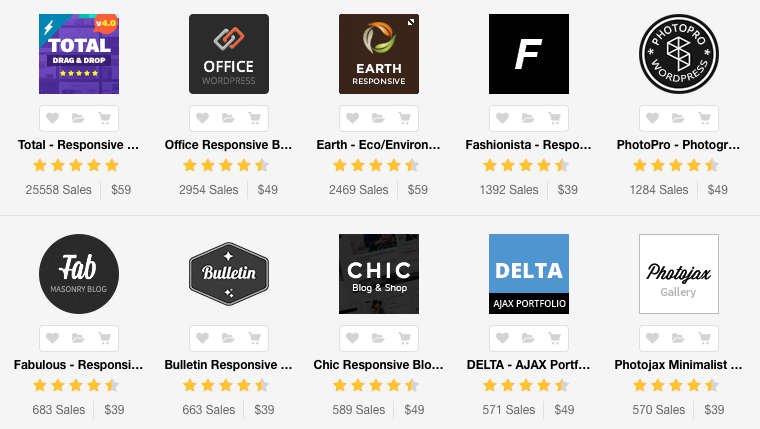The width and height of the screenshot is (760, 429).
Task: Add Earth theme to a collection folder
Action: tap(379, 118)
